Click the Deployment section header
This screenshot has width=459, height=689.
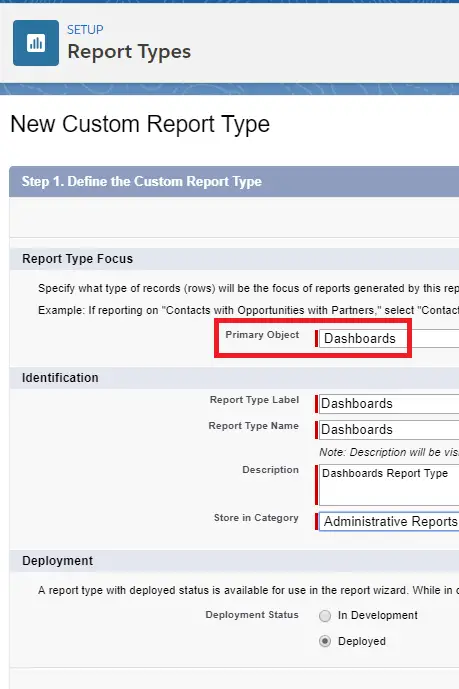click(x=58, y=561)
